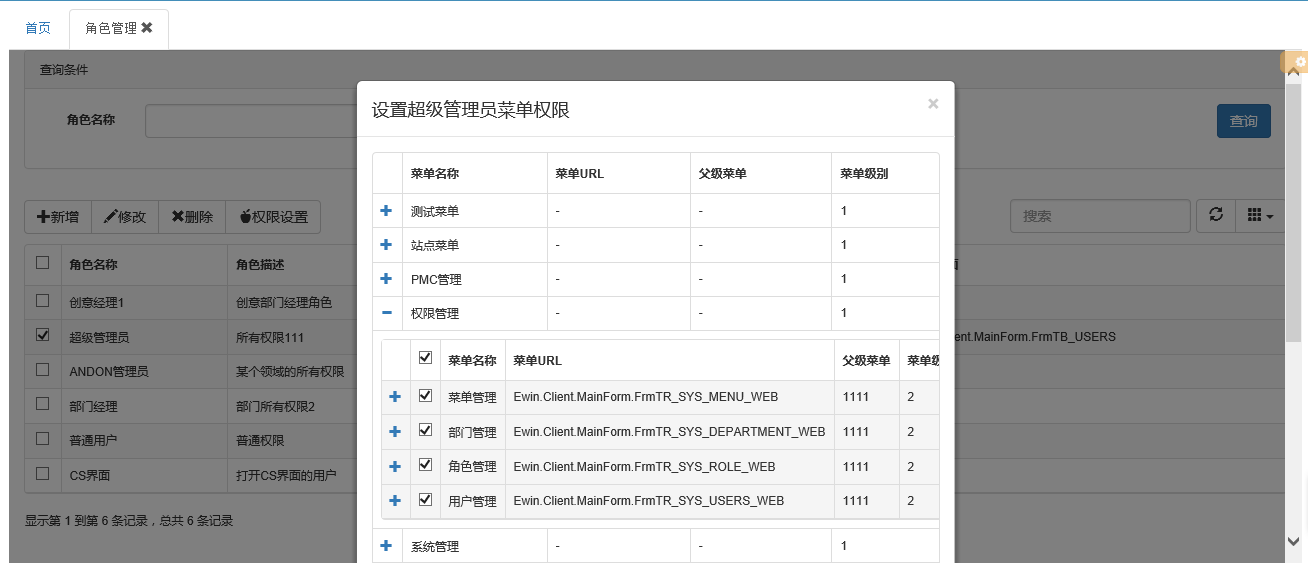
Task: Uncheck the 角色管理 checkbox in dialog
Action: (425, 465)
